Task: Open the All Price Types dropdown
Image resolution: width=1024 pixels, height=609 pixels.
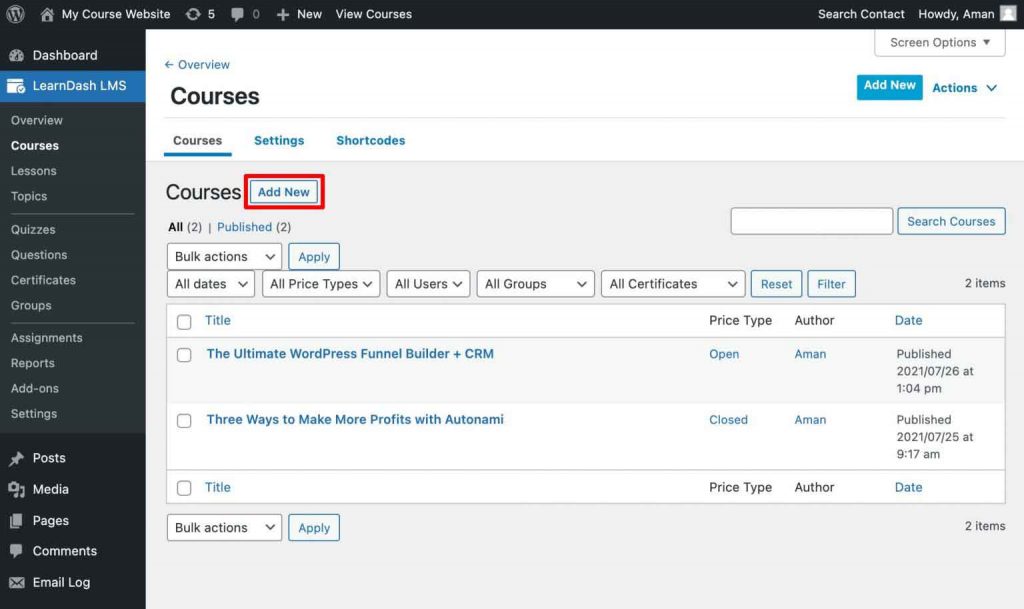Action: 321,284
